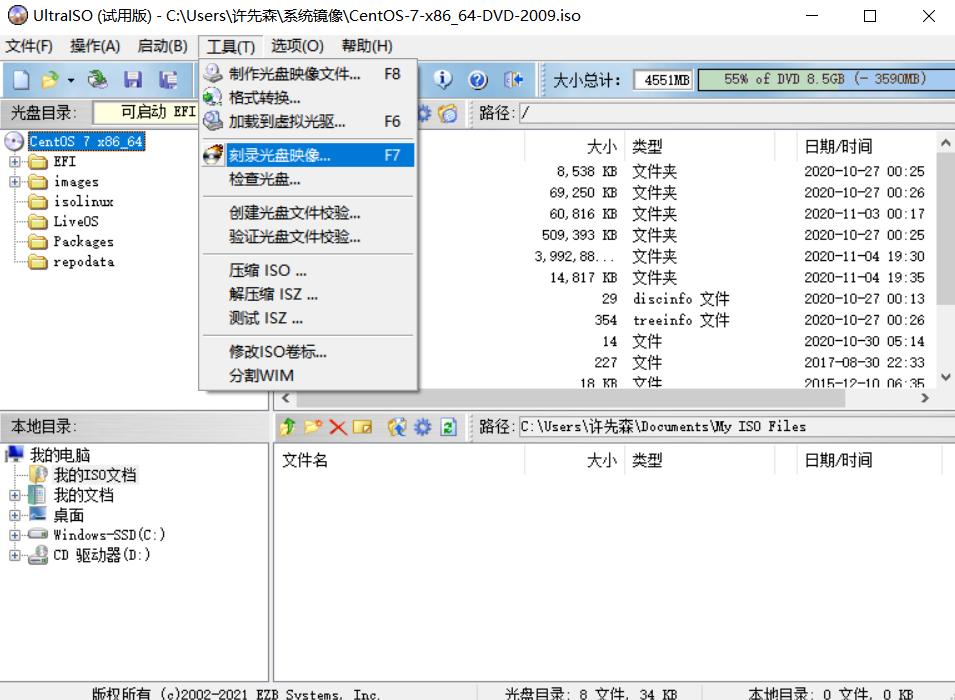Sort image list by 大小 column

pyautogui.click(x=574, y=147)
